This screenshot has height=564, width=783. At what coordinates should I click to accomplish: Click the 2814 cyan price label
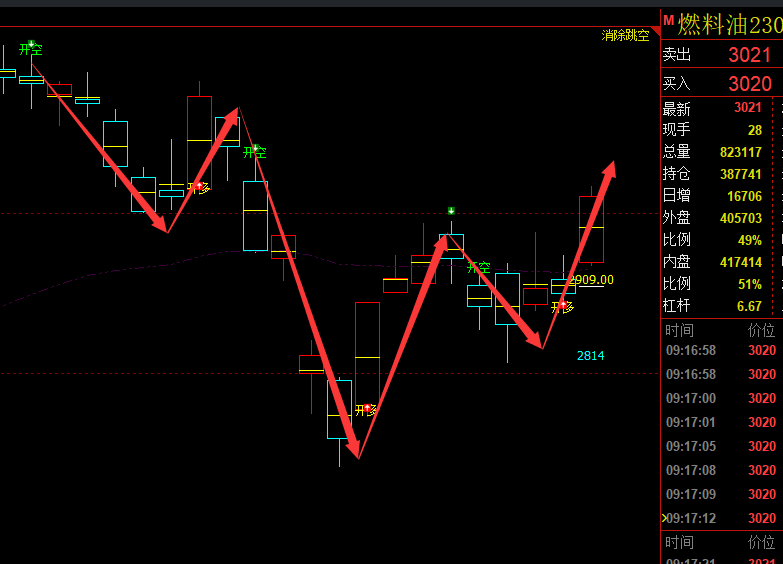[590, 355]
